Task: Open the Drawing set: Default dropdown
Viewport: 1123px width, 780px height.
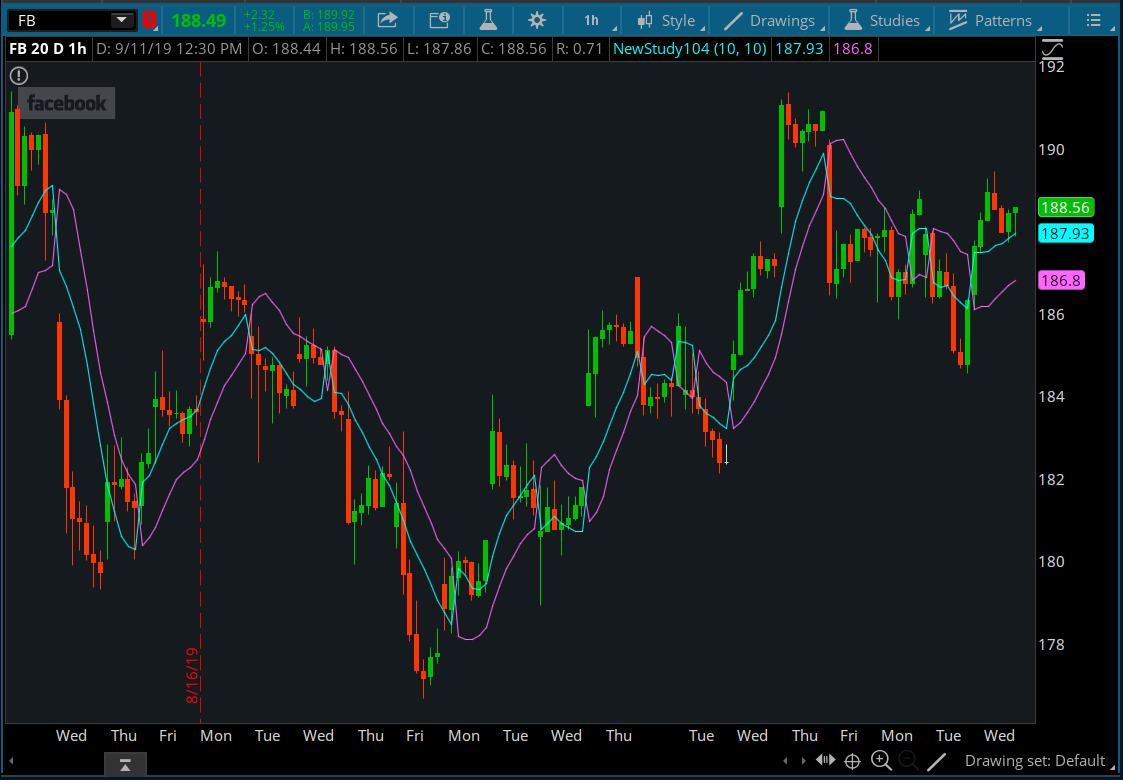Action: pyautogui.click(x=1034, y=761)
